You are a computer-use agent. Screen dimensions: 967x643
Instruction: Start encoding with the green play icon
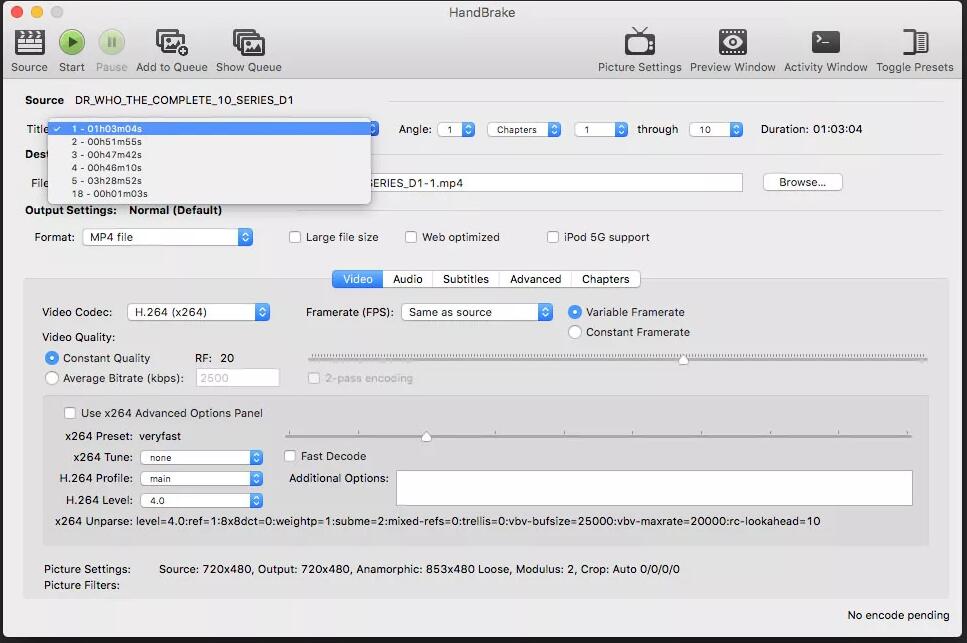point(72,43)
